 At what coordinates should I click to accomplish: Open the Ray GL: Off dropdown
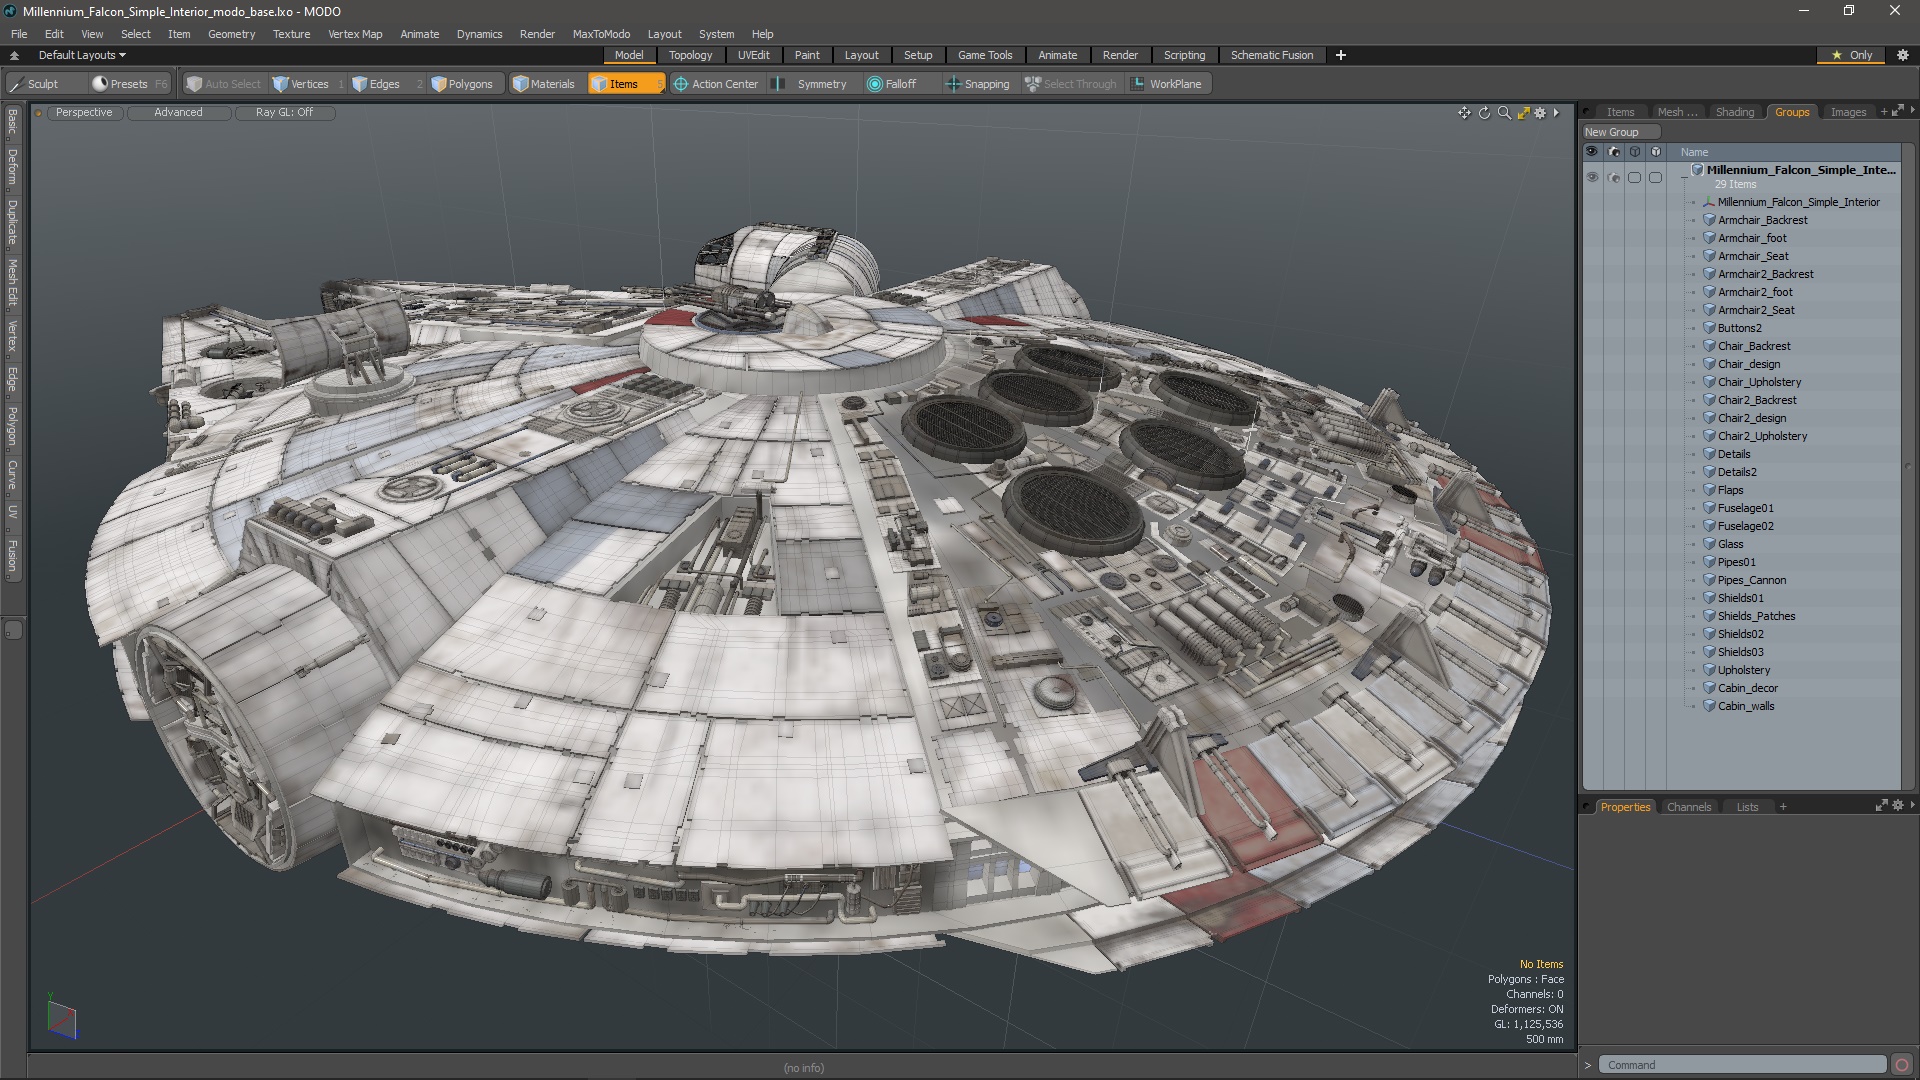(x=284, y=113)
